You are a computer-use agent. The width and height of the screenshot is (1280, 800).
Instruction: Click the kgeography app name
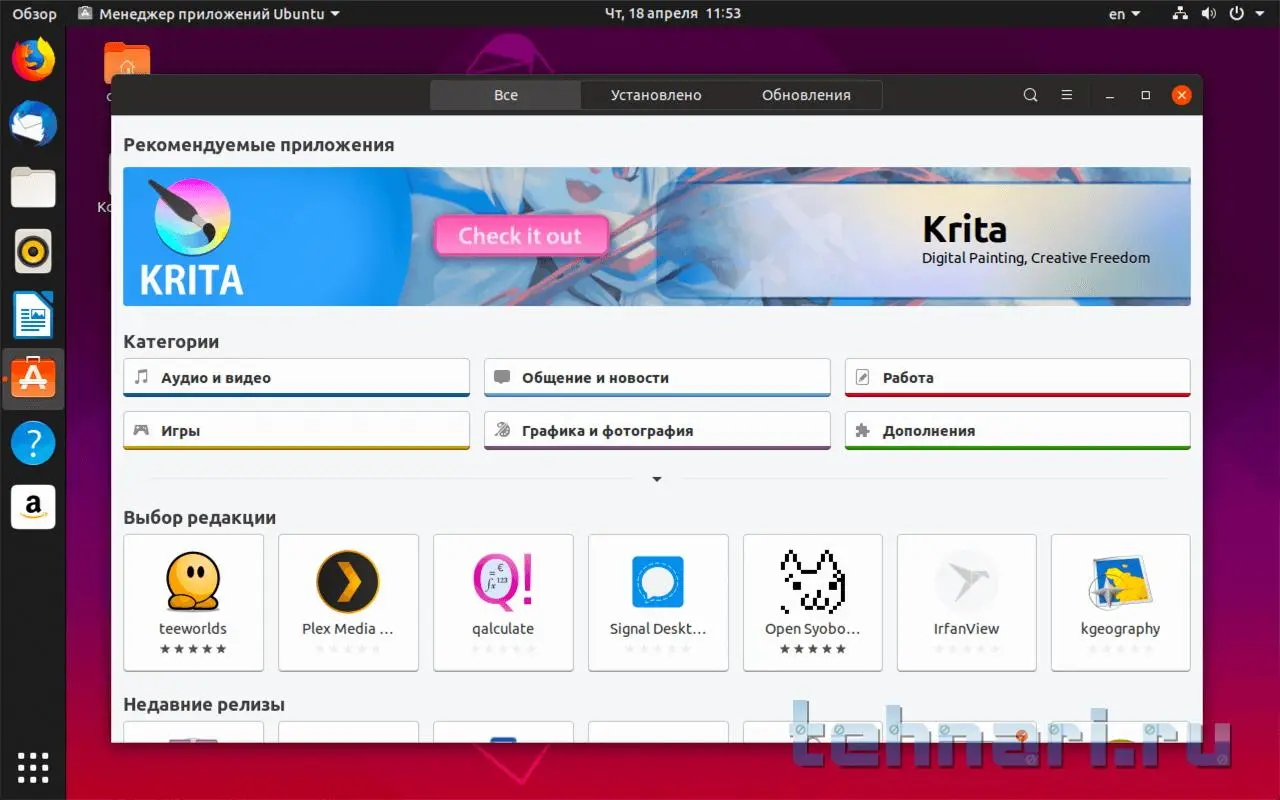(x=1121, y=629)
